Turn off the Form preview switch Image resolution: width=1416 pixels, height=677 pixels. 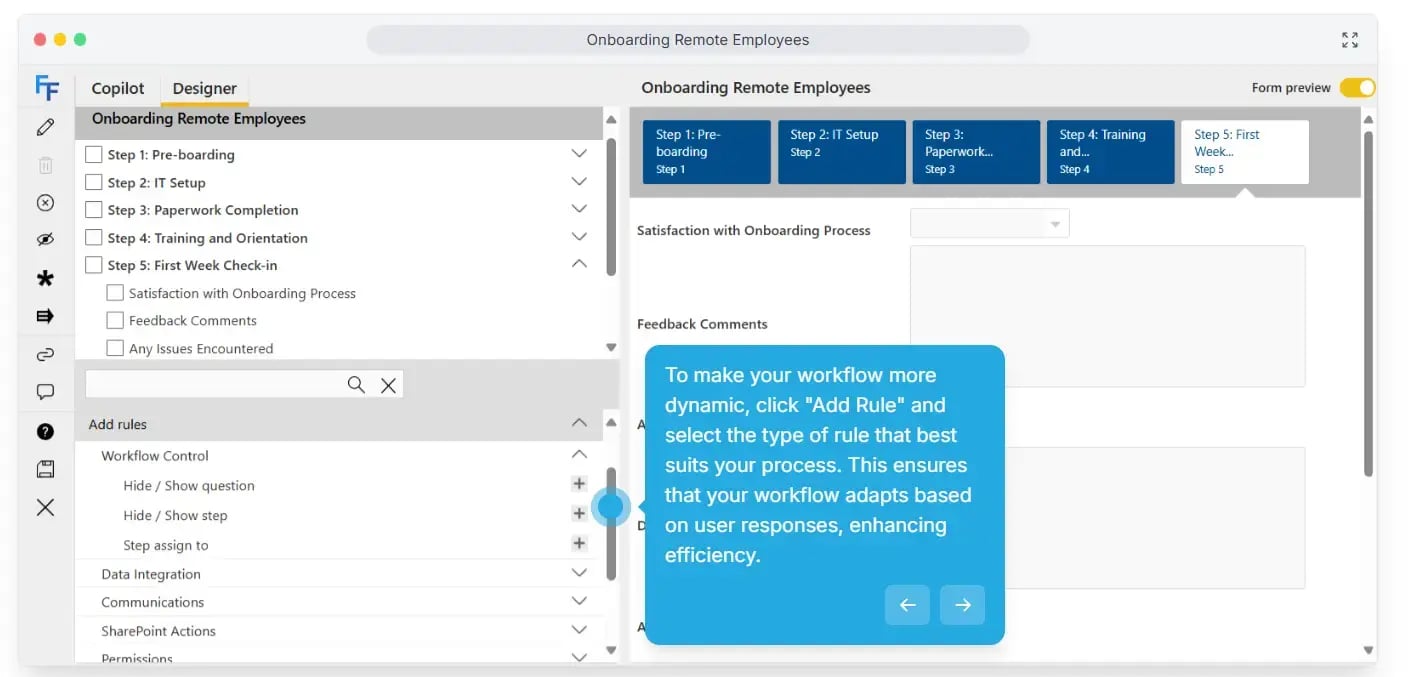pyautogui.click(x=1357, y=88)
